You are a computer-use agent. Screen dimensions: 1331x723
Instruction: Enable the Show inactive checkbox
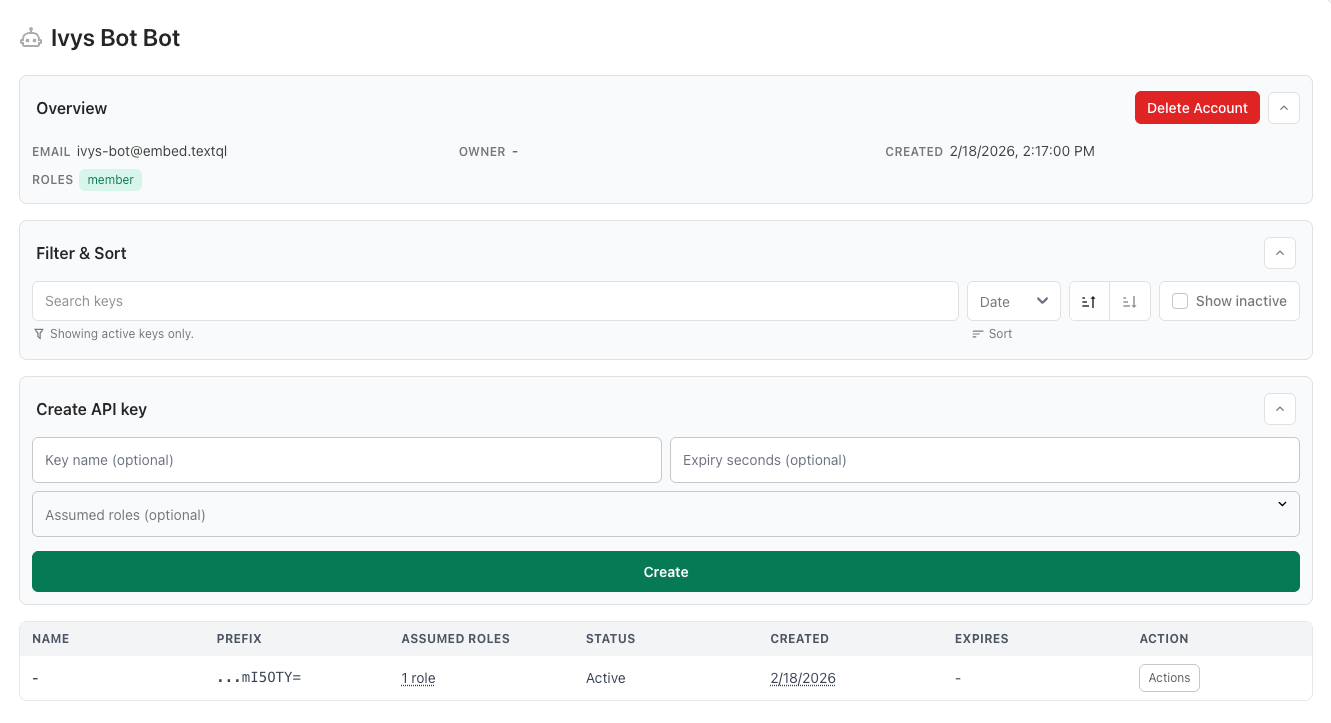[1180, 301]
